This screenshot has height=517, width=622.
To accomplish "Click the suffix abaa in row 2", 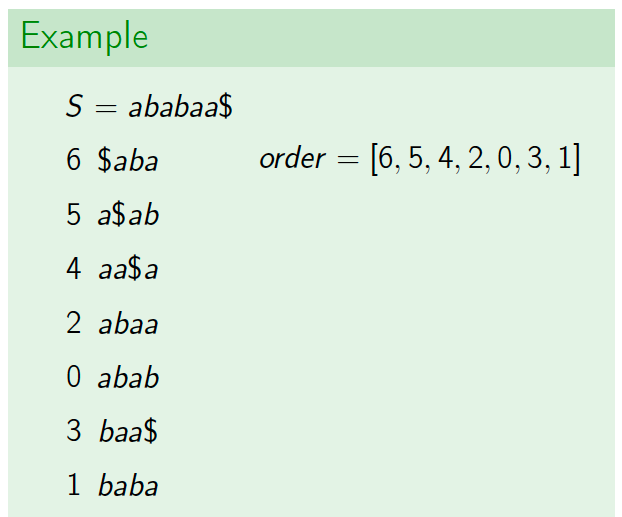I will tap(128, 324).
